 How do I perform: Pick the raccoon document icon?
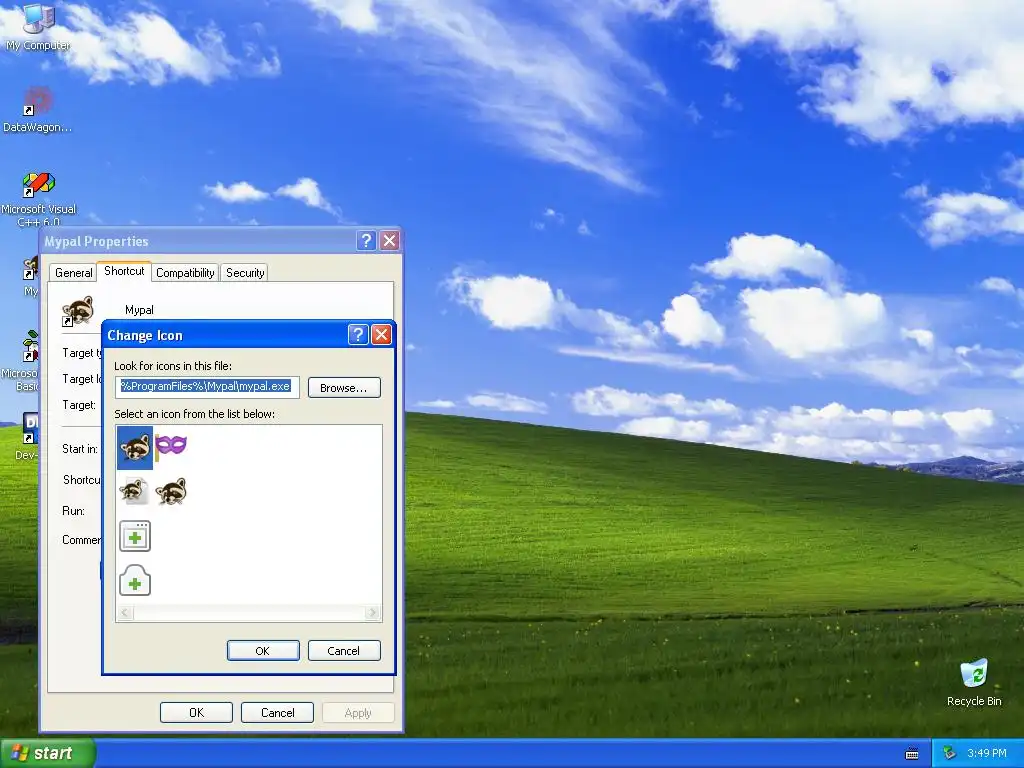[135, 492]
